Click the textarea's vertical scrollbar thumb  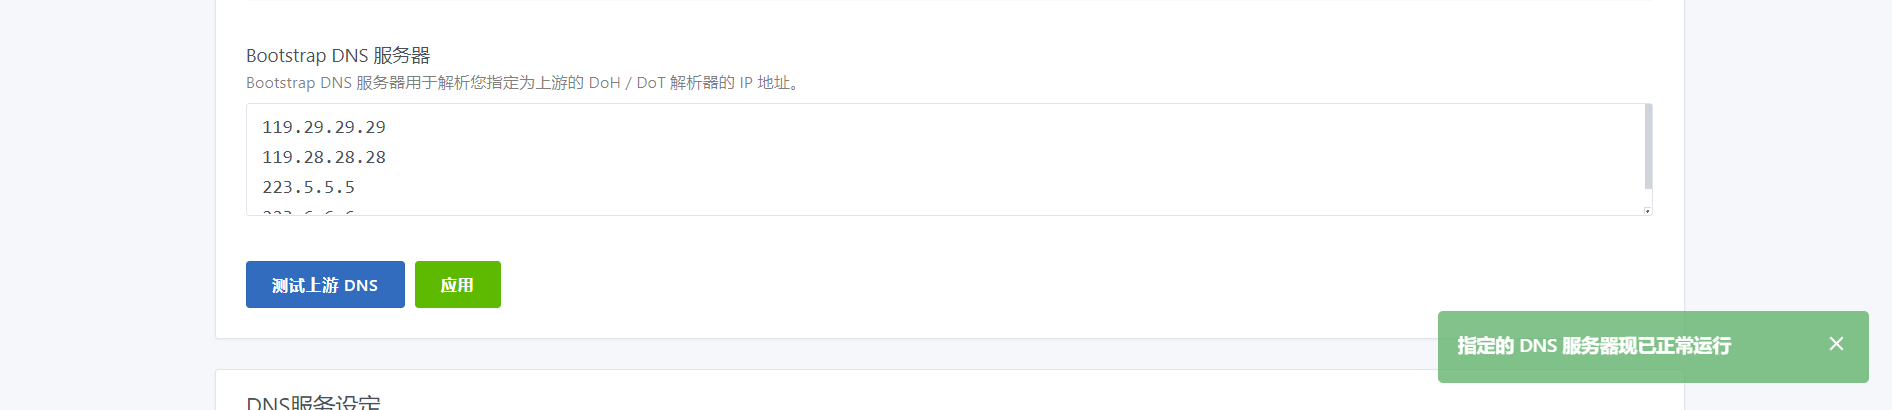[x=1648, y=146]
